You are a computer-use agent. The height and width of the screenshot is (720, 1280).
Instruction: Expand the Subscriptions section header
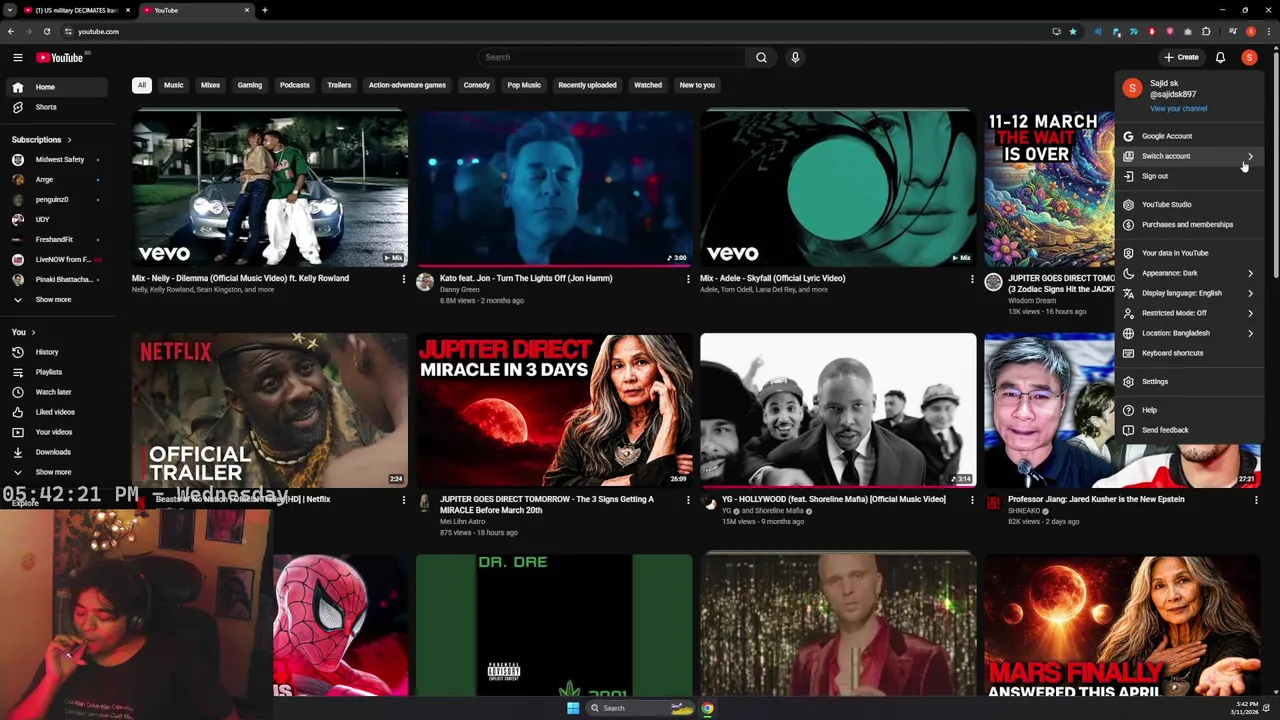[41, 140]
